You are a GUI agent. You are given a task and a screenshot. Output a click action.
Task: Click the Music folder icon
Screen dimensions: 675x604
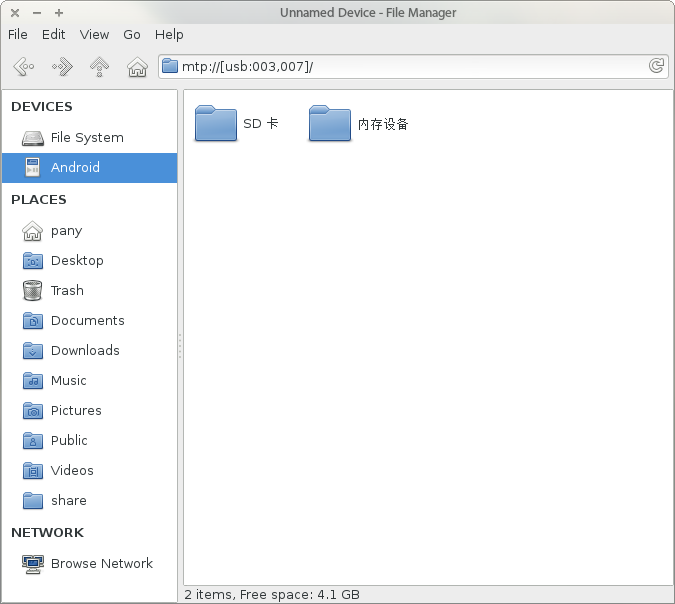click(x=33, y=380)
